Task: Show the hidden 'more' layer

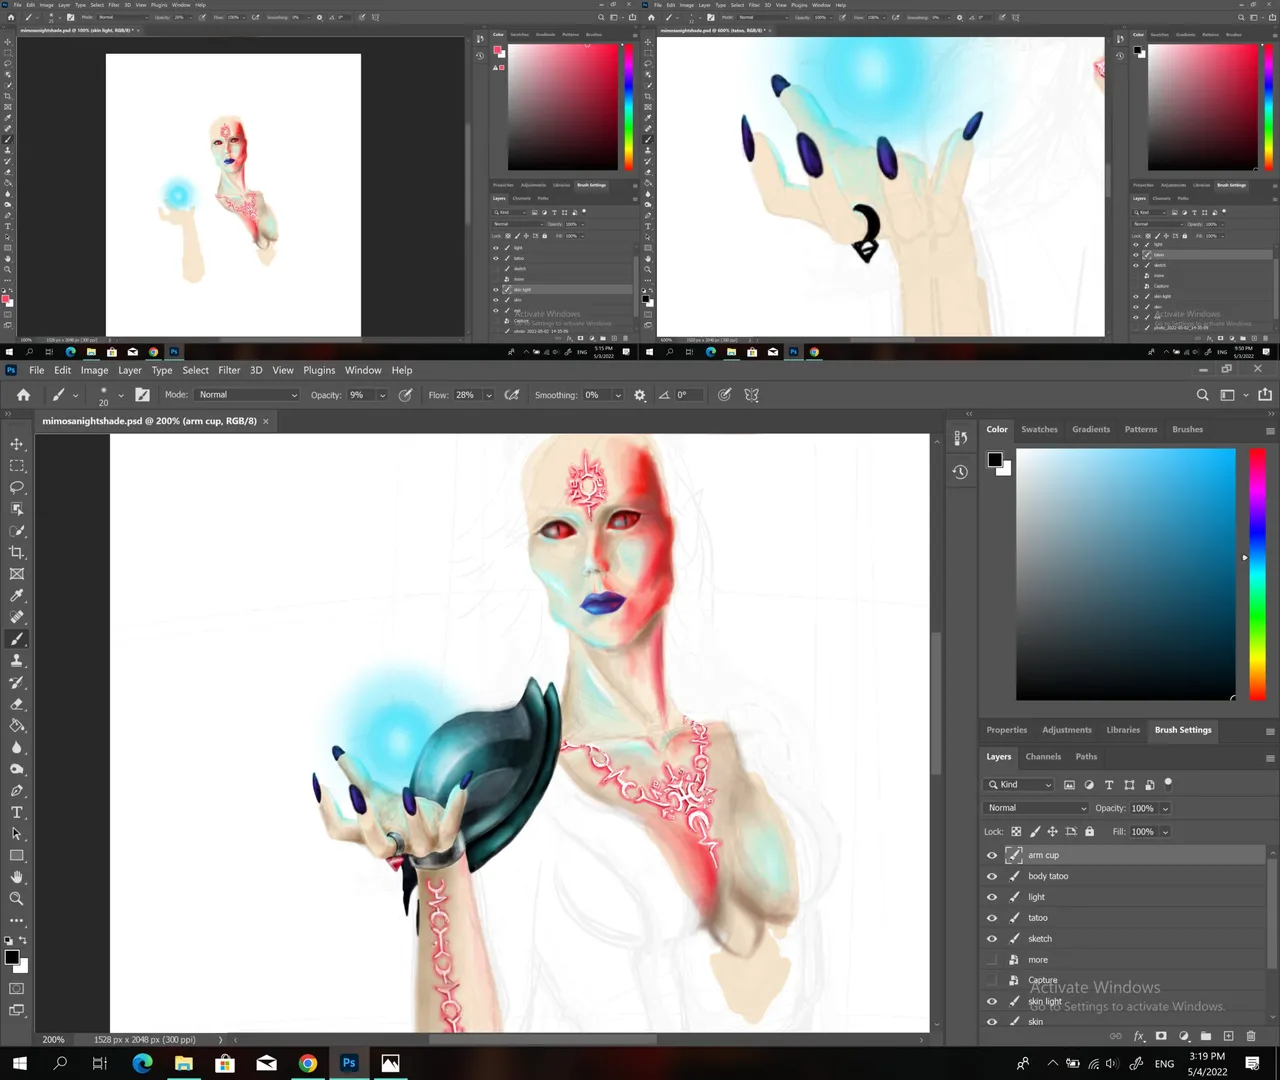Action: pos(992,960)
